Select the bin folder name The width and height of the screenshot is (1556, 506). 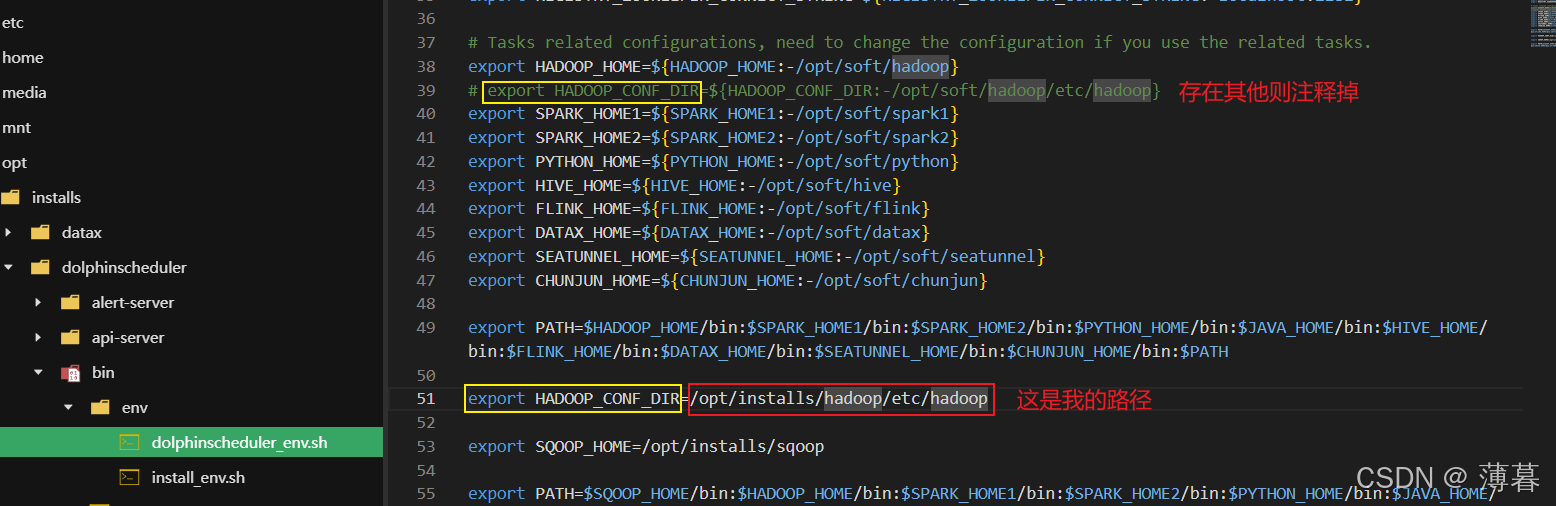pos(103,372)
